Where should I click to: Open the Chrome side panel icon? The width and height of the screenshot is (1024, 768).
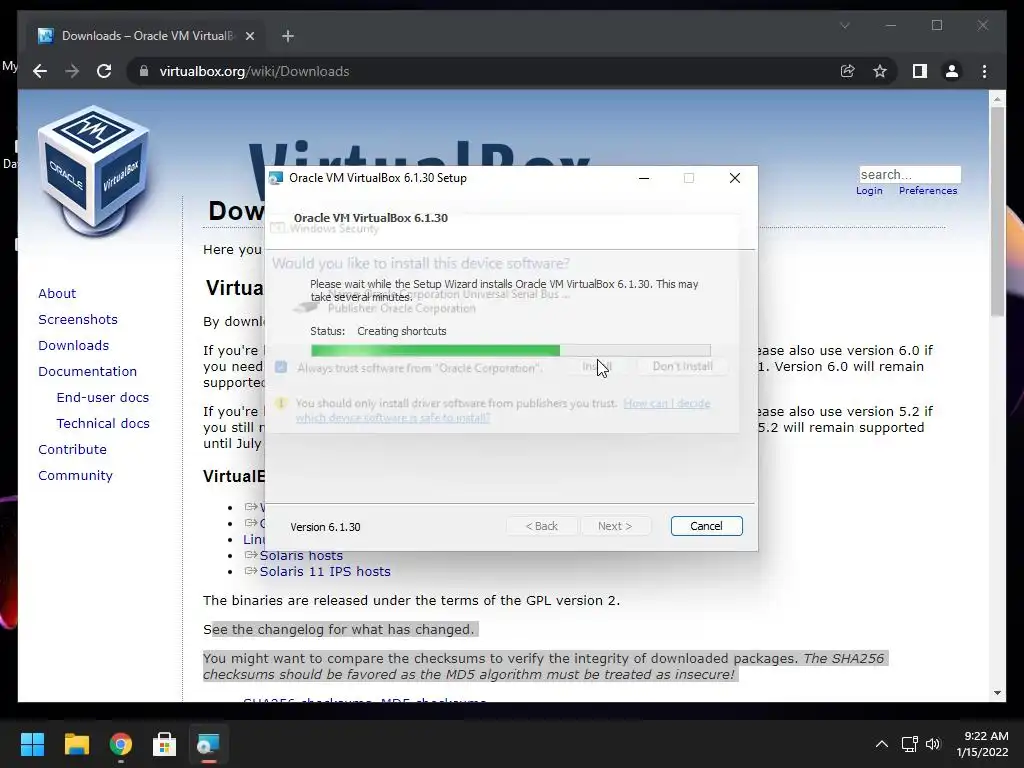(920, 71)
